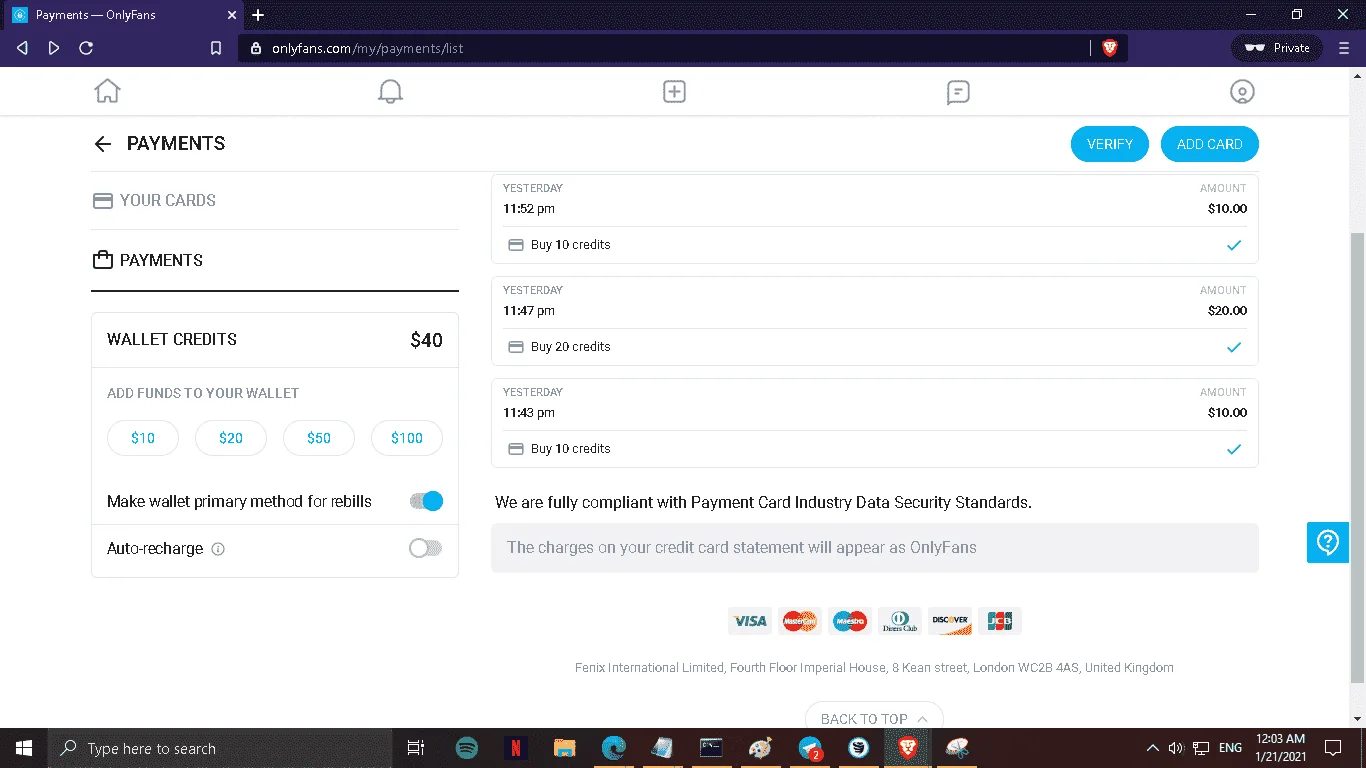Click the Windows search box

(x=219, y=748)
